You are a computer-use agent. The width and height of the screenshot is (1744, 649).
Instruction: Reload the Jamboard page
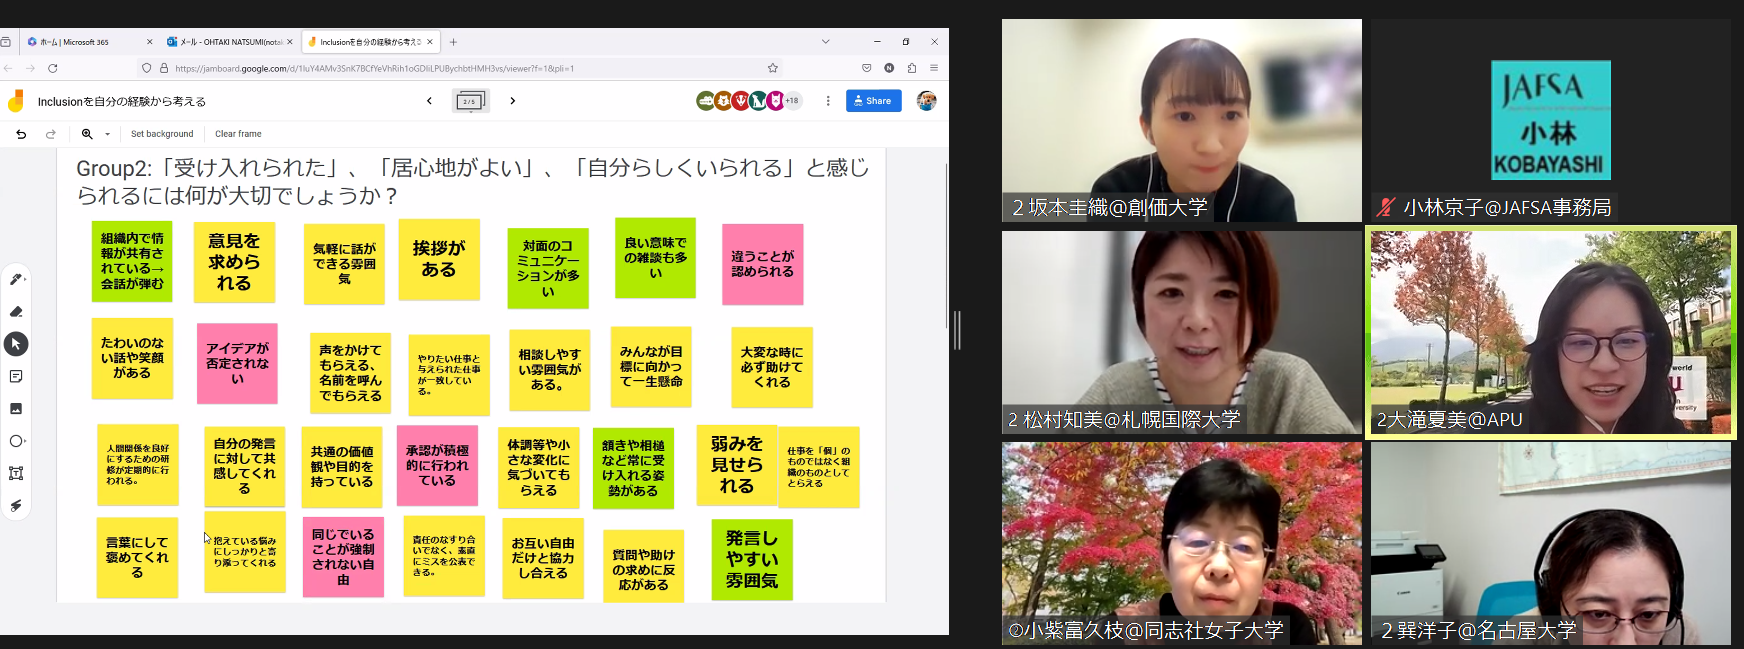point(53,68)
